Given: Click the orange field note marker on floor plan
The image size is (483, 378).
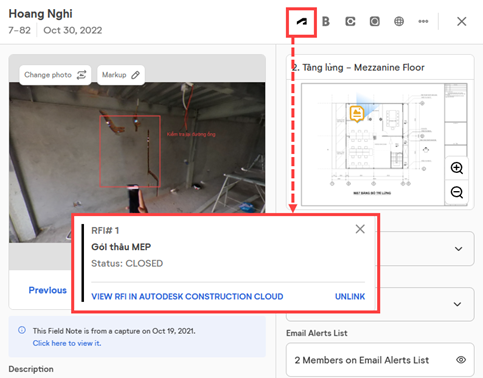Looking at the screenshot, I should 357,114.
